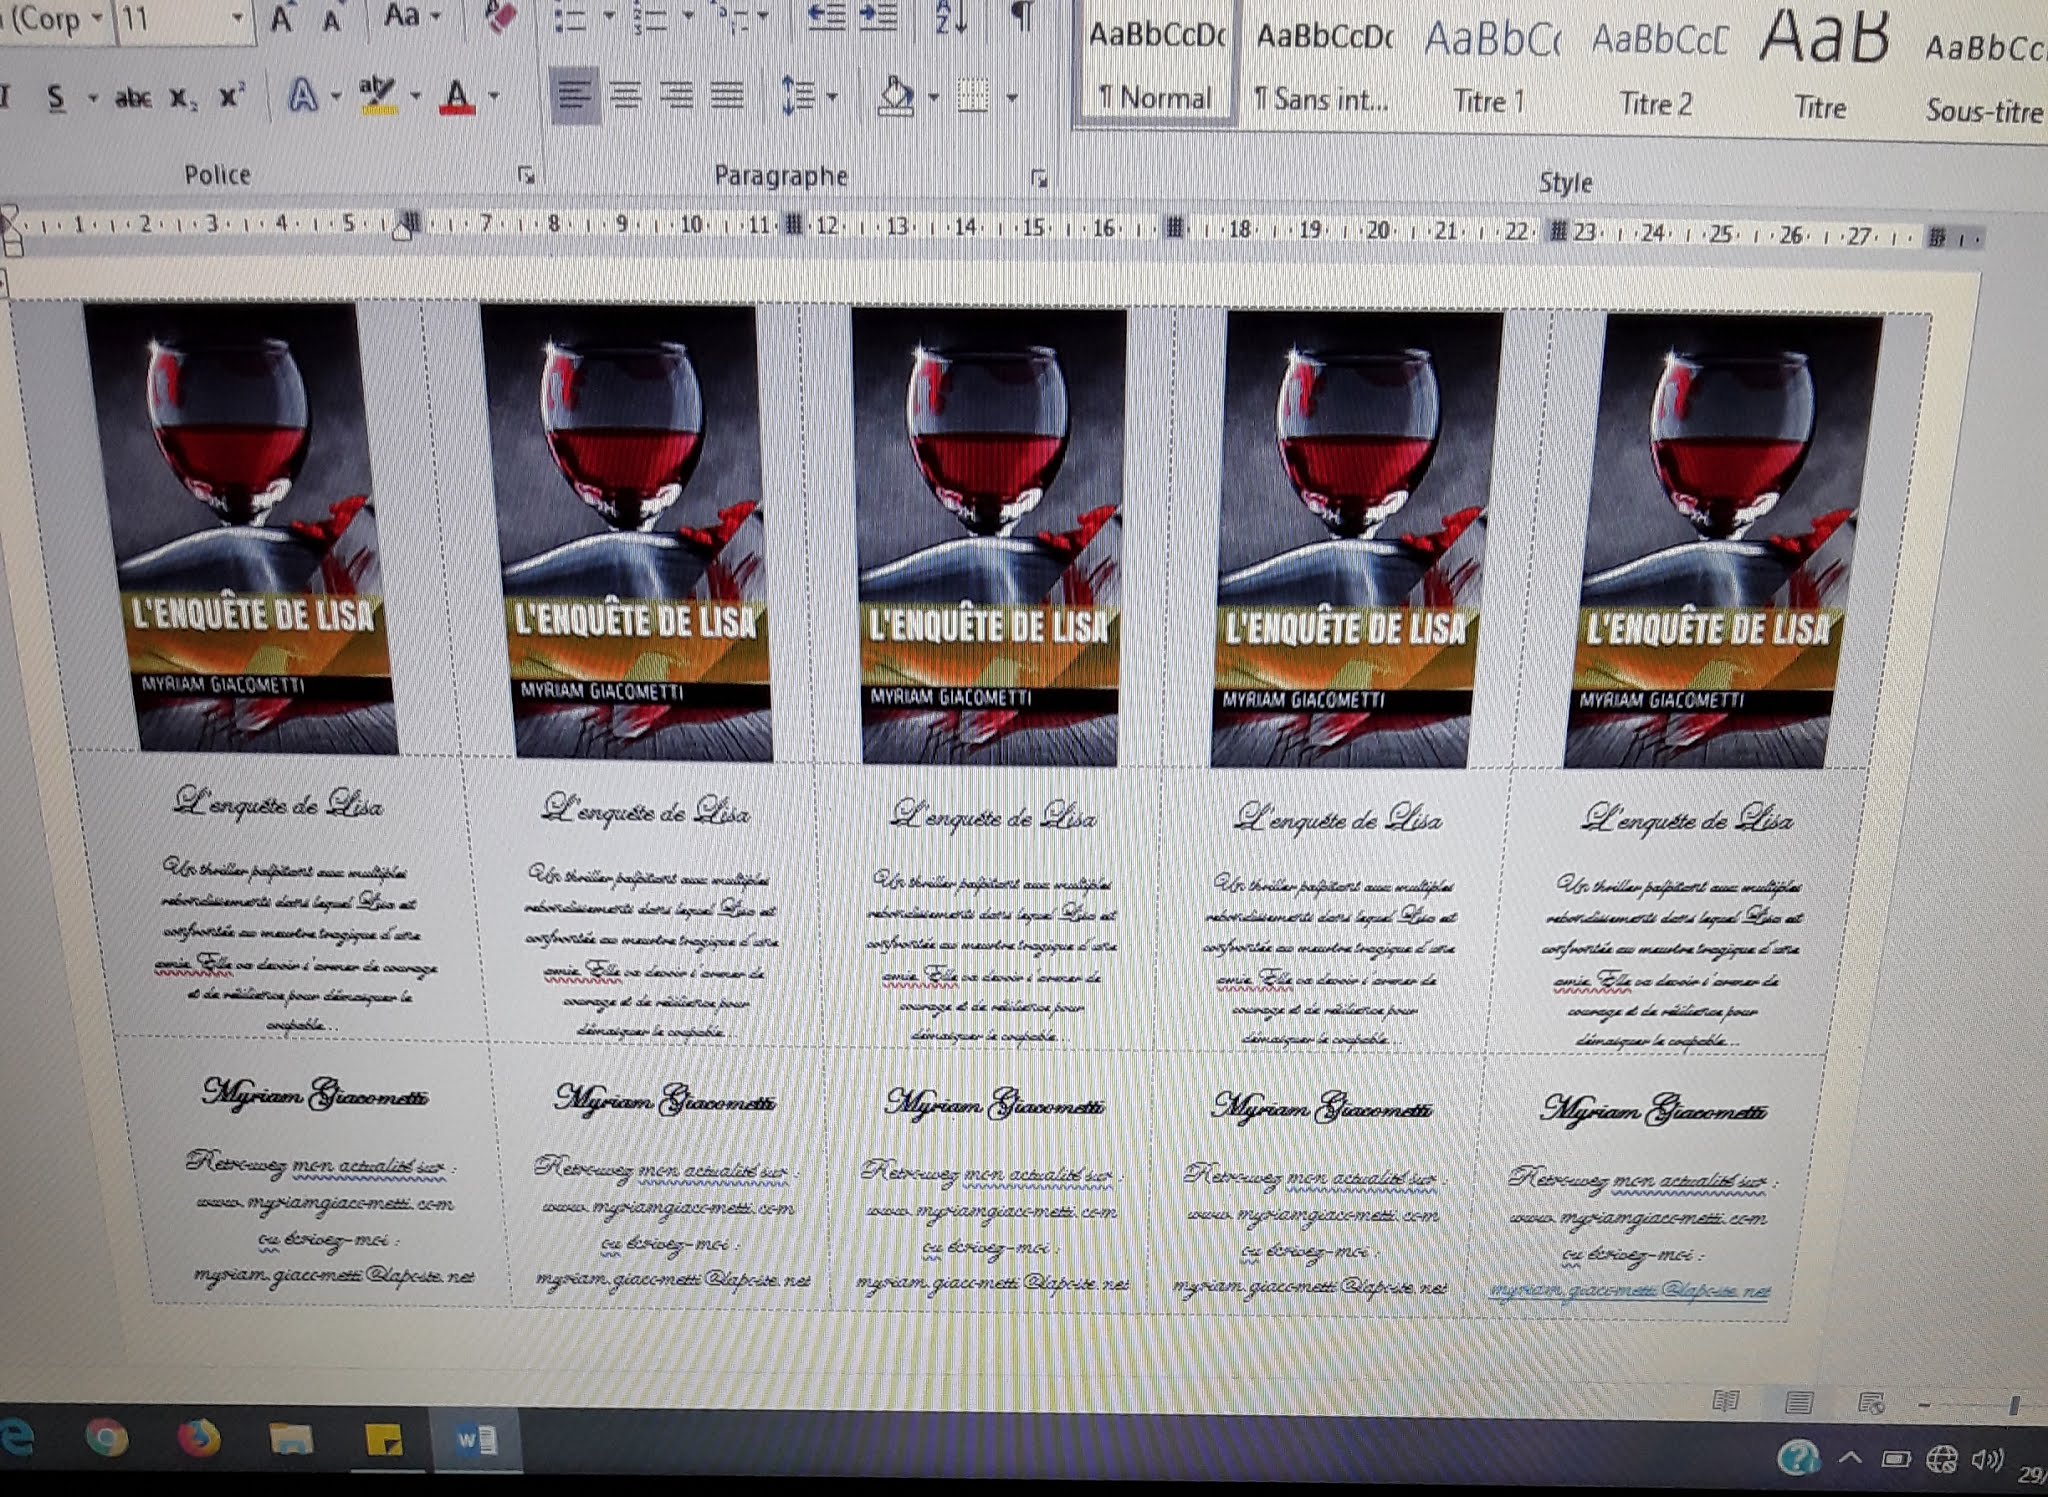The height and width of the screenshot is (1497, 2048).
Task: Open the Change Case (Aa) menu
Action: tap(412, 16)
